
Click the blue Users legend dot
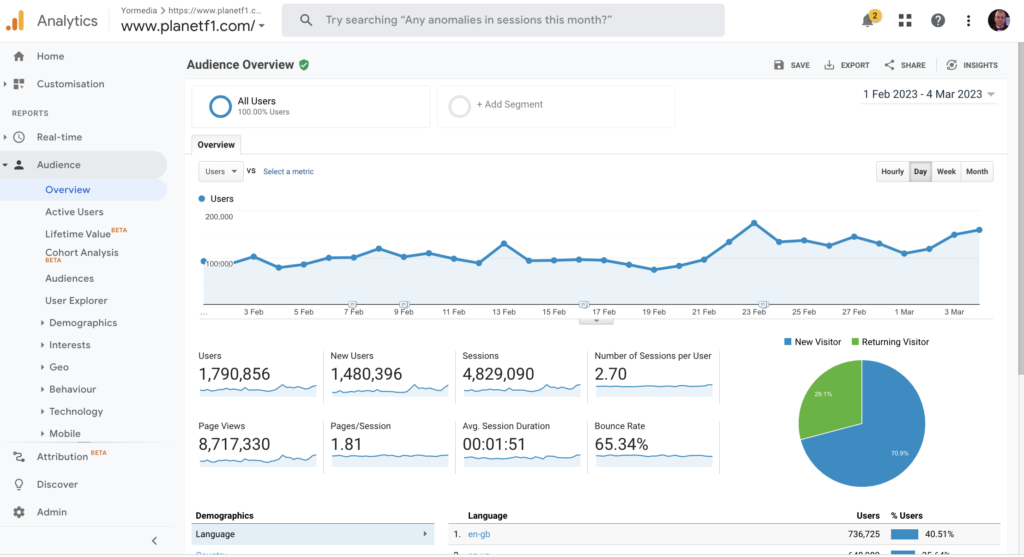point(202,199)
